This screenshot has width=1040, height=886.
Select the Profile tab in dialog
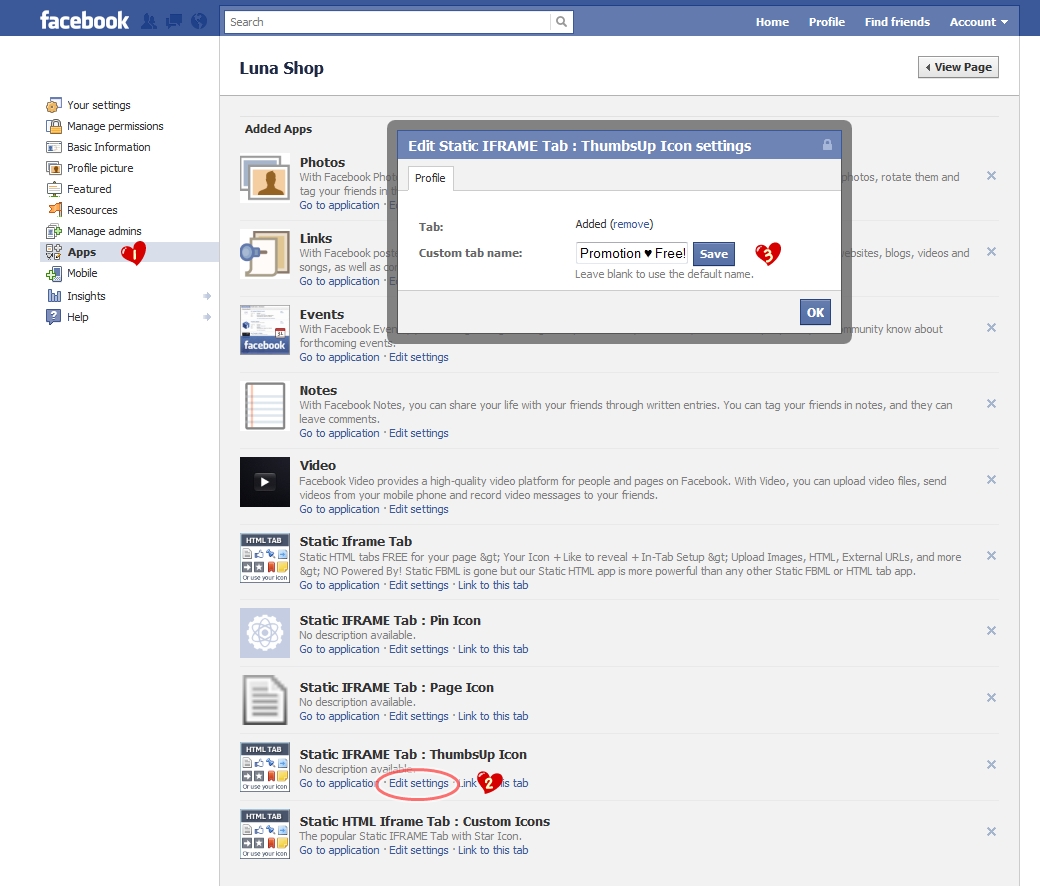(430, 178)
